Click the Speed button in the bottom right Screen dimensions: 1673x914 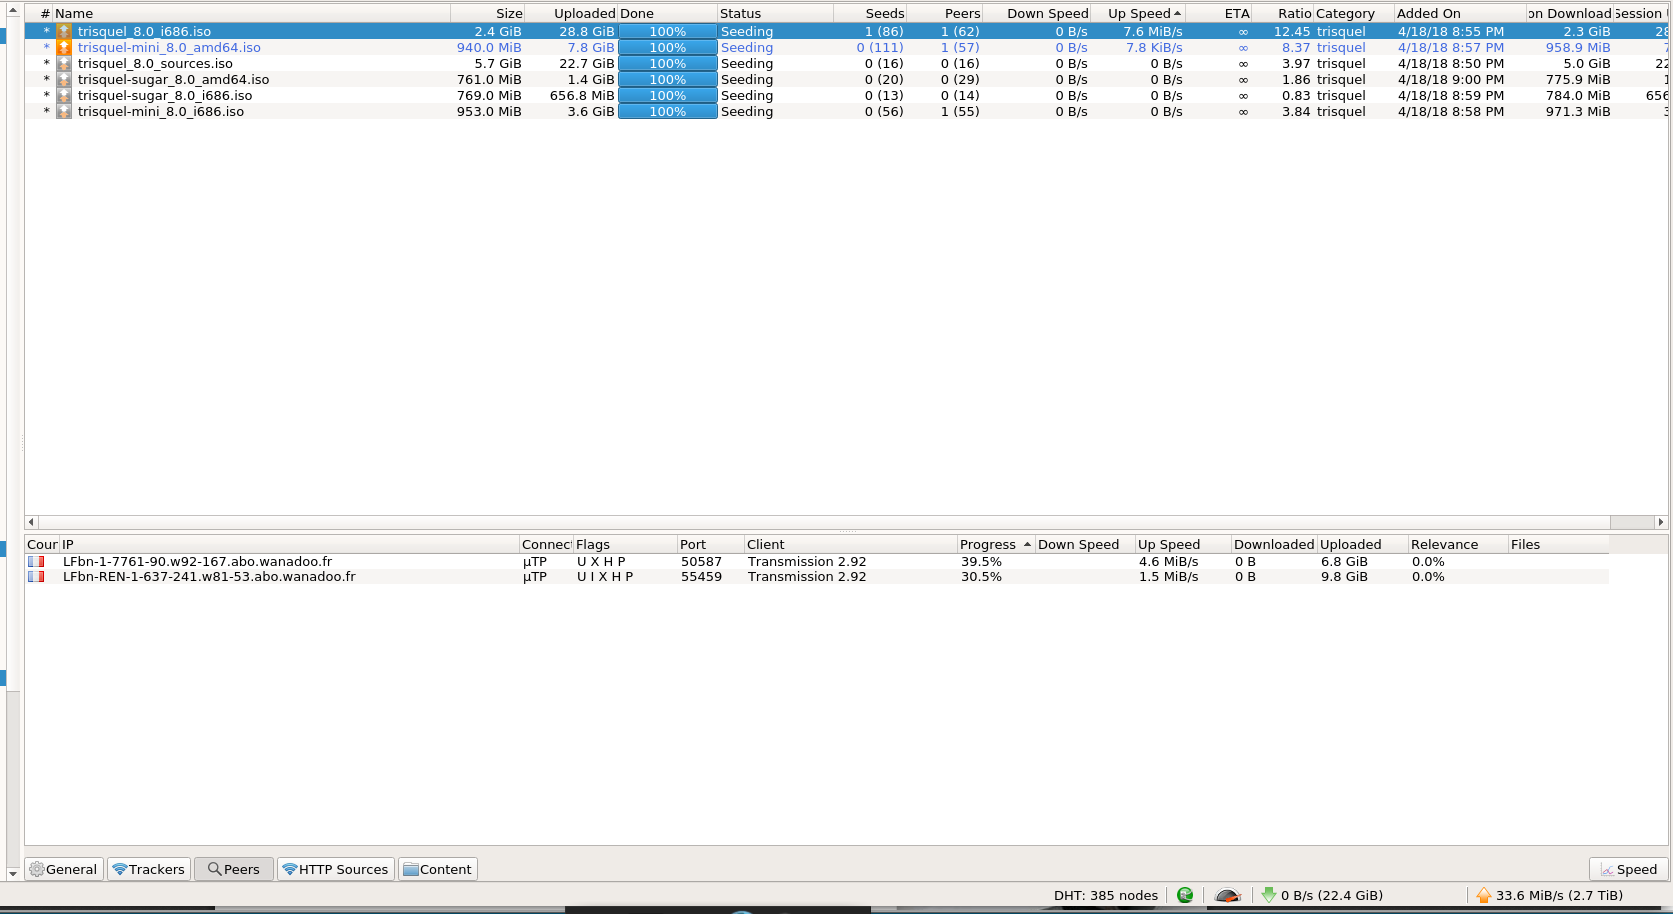pyautogui.click(x=1627, y=868)
